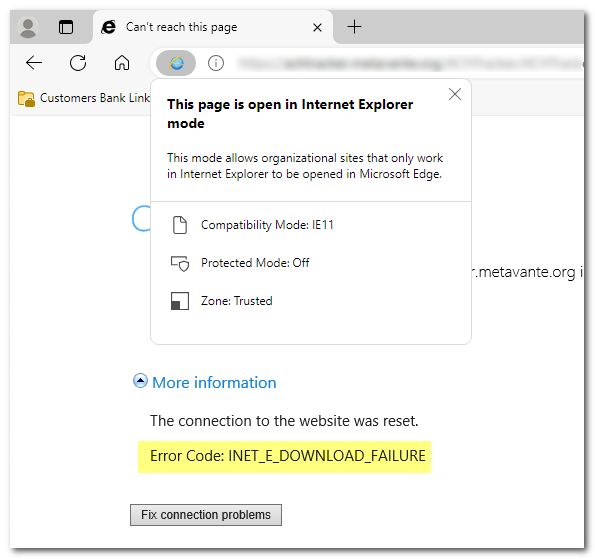Click the More information link text
The height and width of the screenshot is (559, 595).
214,383
